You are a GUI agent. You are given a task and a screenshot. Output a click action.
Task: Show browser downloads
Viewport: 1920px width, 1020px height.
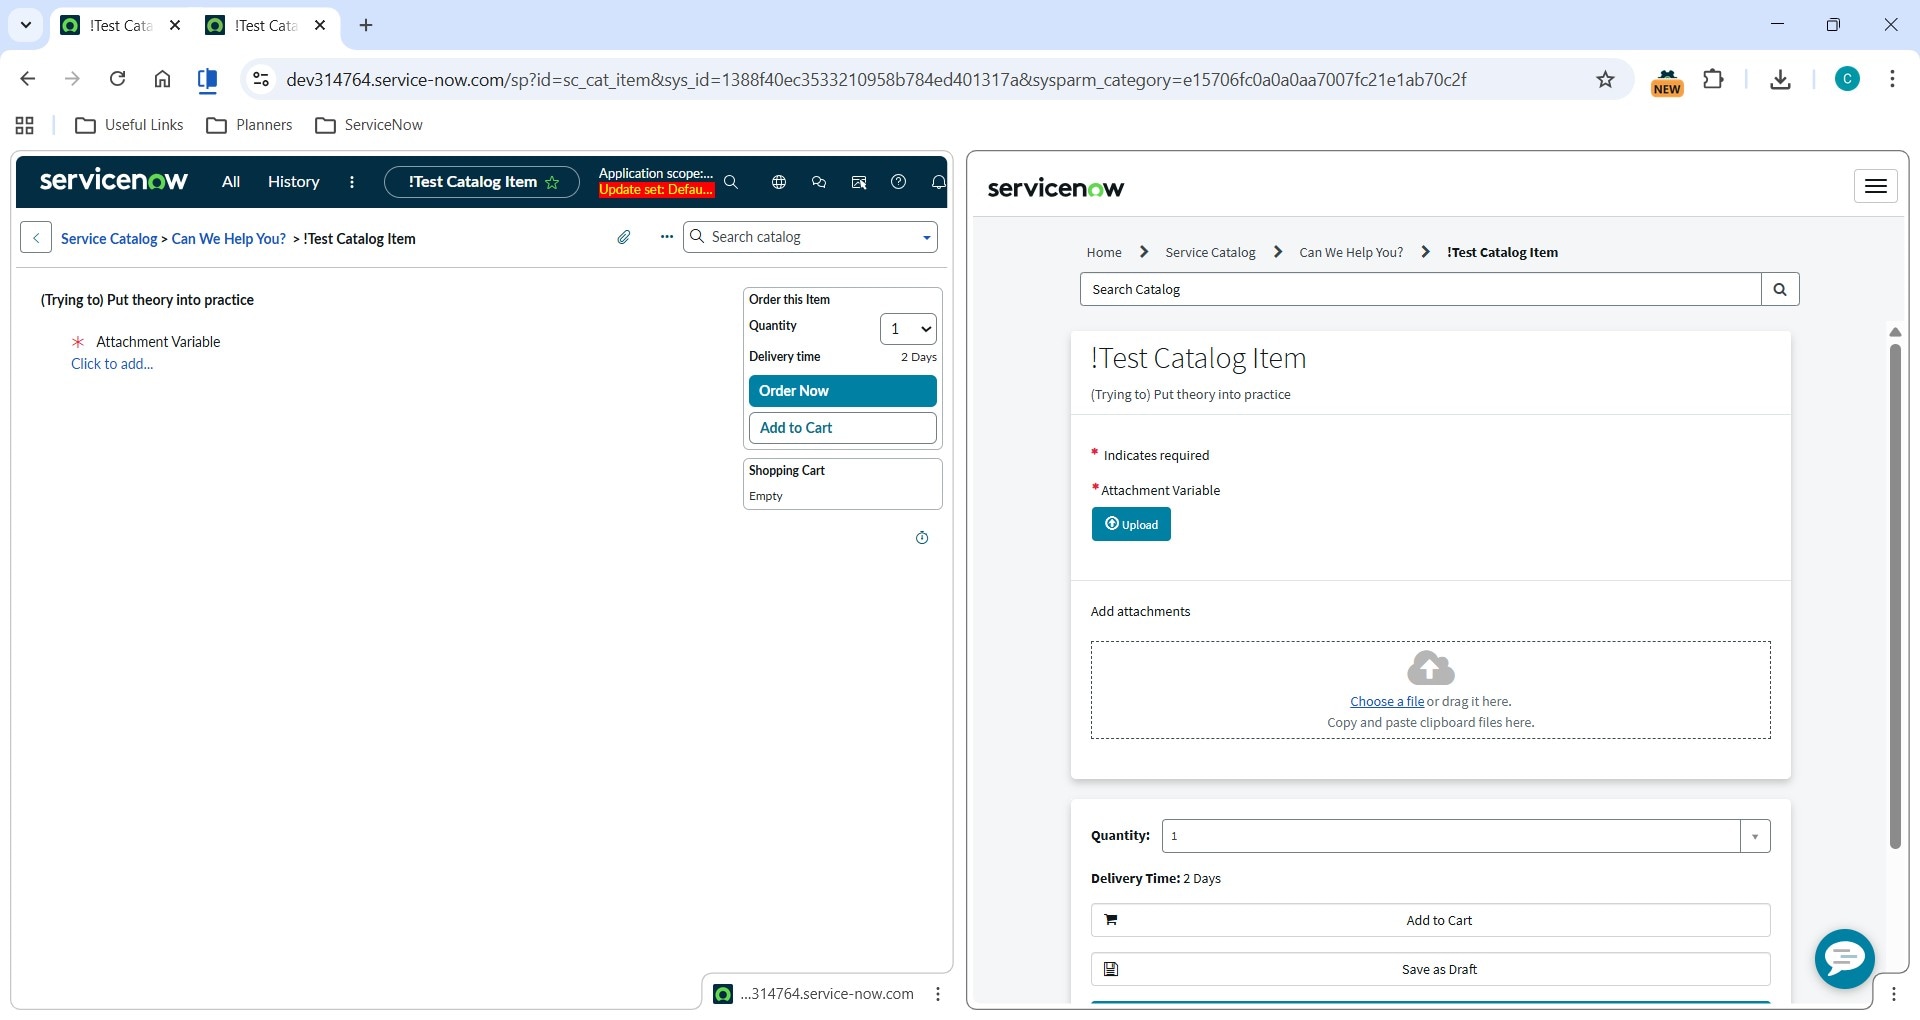tap(1780, 79)
